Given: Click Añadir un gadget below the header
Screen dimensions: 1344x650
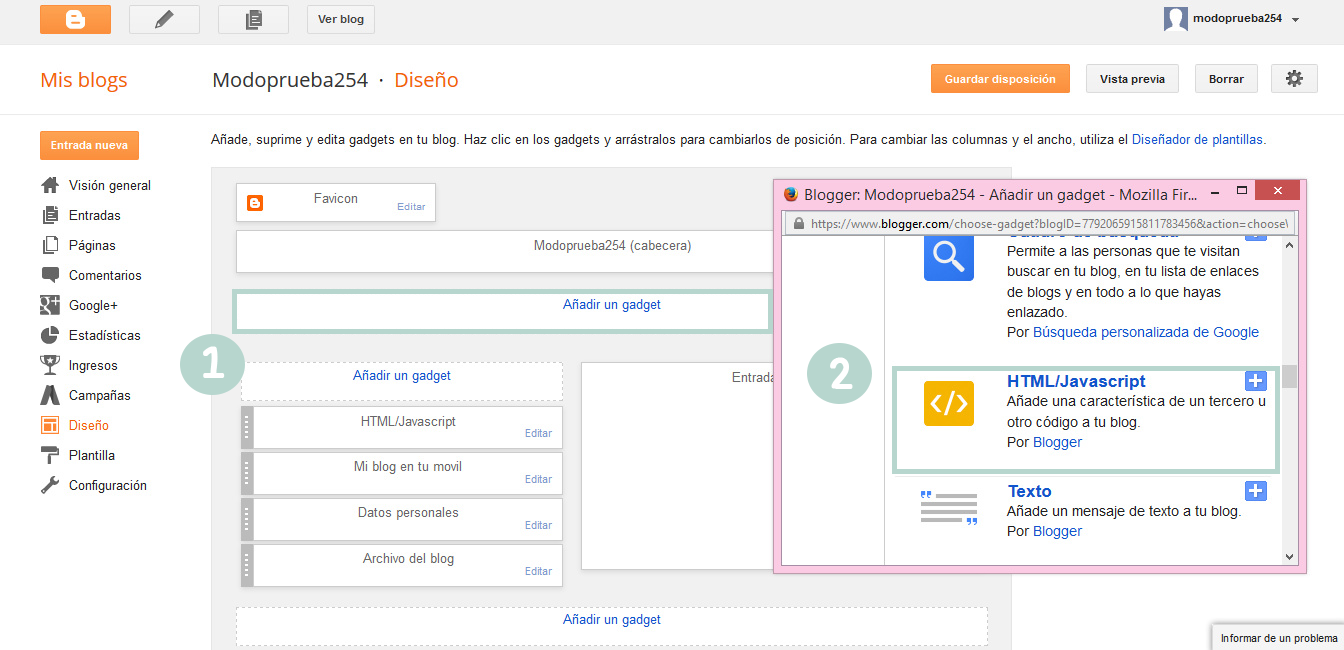Looking at the screenshot, I should point(612,305).
